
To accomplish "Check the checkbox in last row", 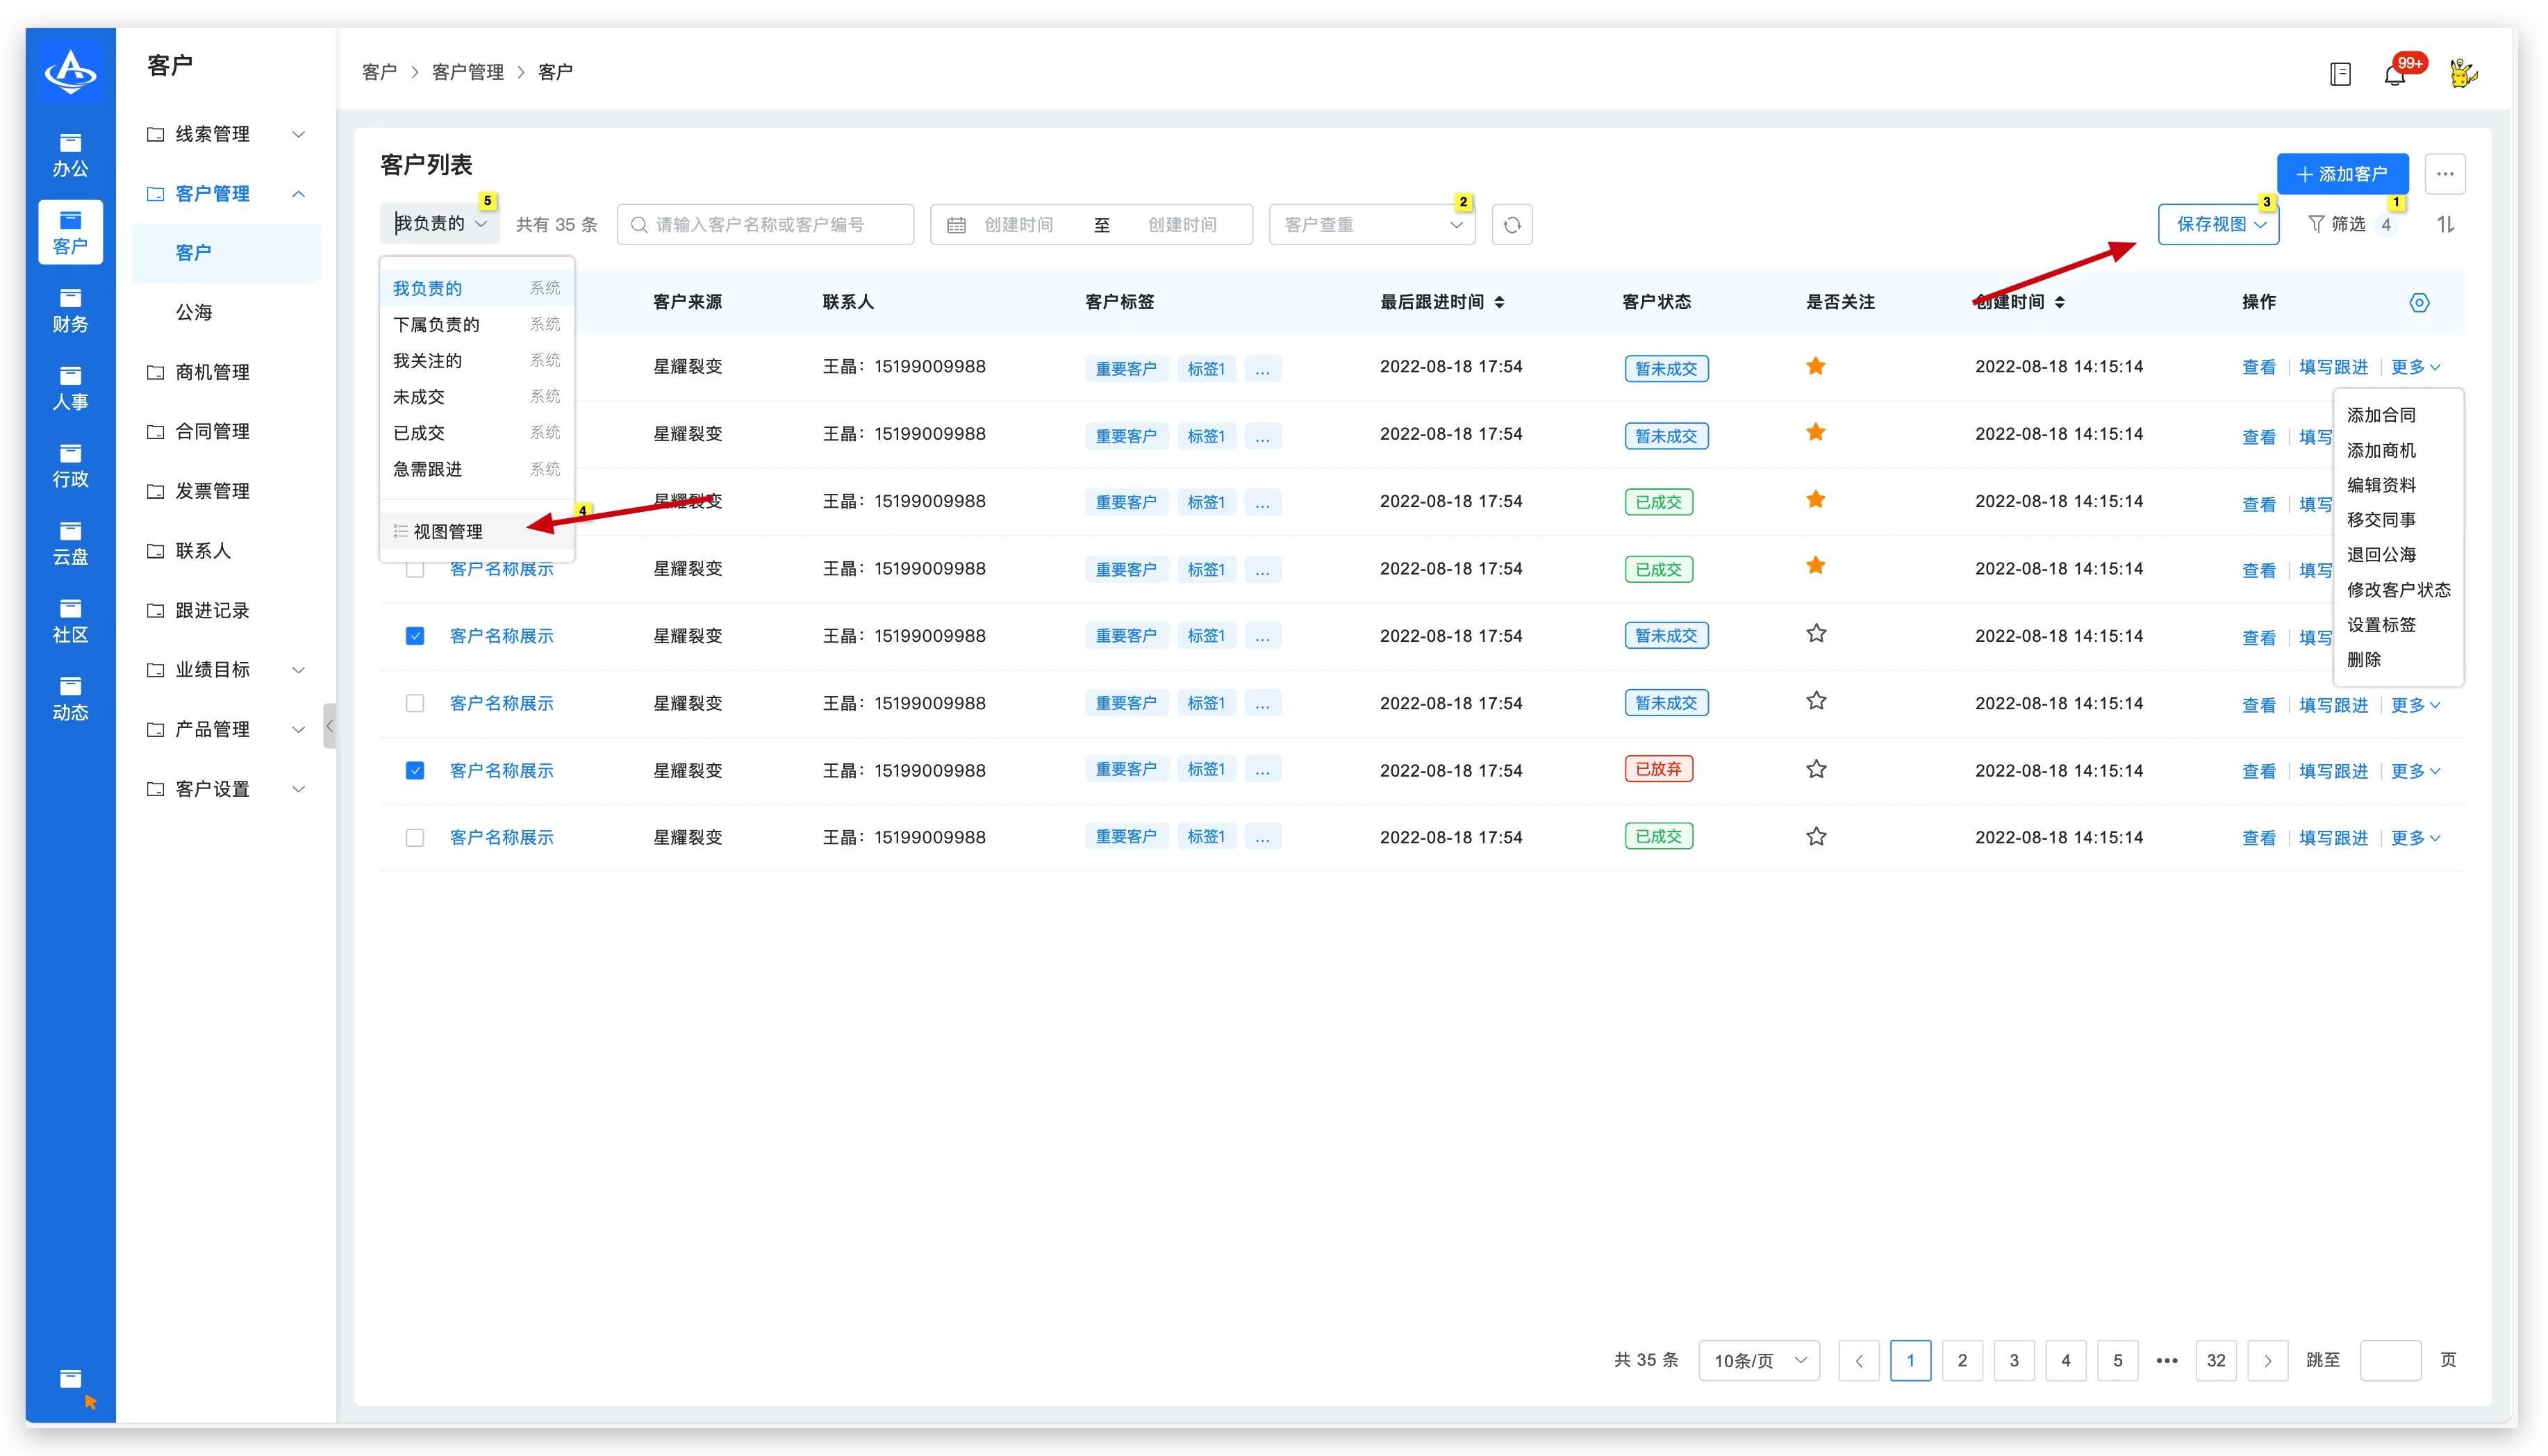I will pos(415,837).
